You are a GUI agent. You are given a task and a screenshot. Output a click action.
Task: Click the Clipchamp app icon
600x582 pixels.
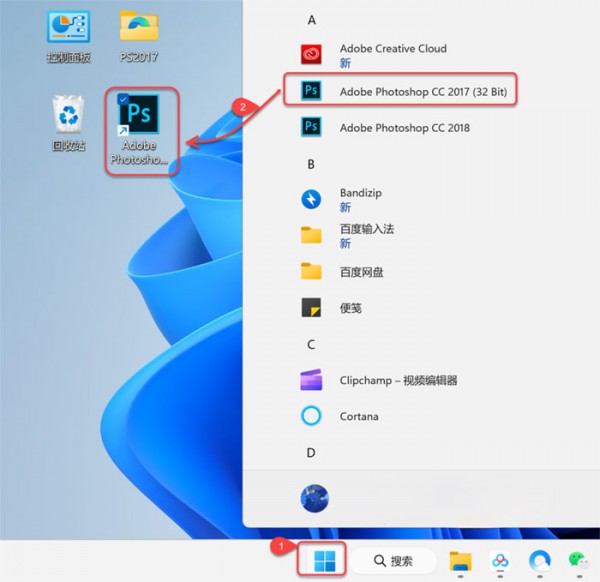tap(311, 380)
